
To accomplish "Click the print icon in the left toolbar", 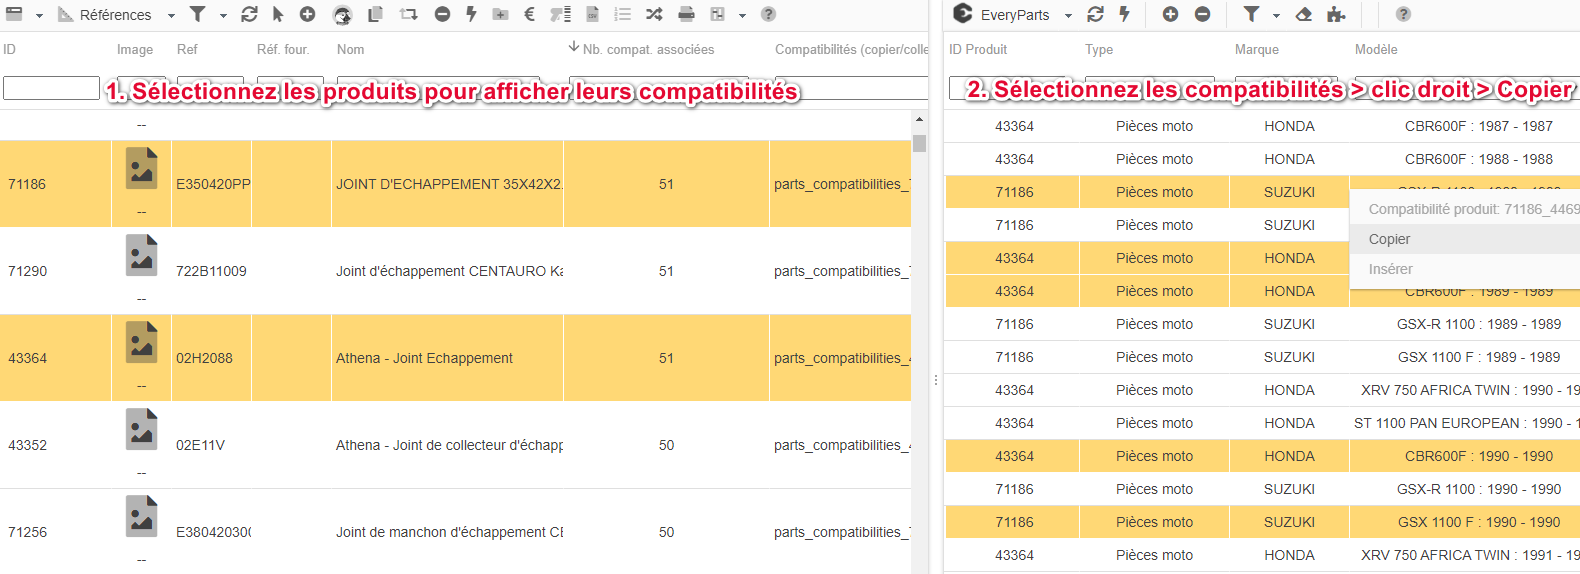I will coord(686,14).
